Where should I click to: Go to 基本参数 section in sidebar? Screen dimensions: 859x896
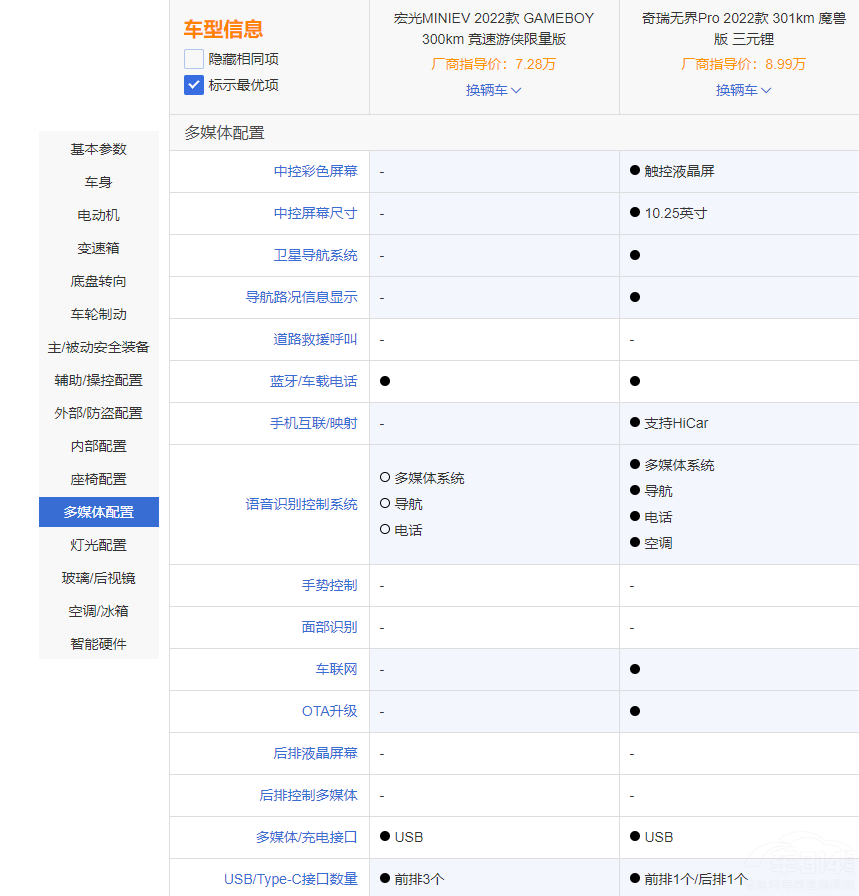[x=98, y=149]
